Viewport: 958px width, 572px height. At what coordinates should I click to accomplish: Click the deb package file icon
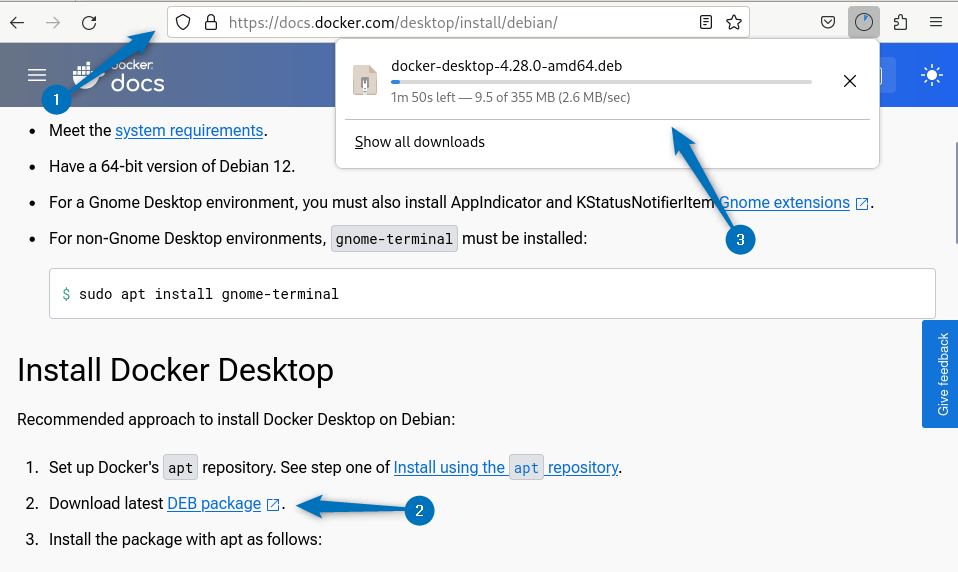coord(365,81)
